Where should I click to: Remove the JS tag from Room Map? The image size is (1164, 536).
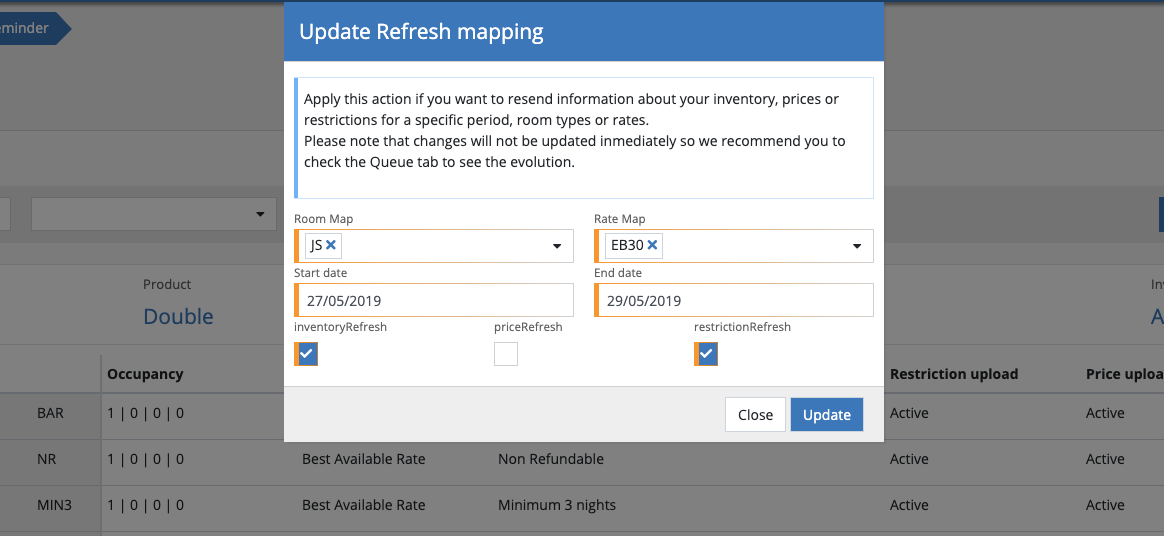click(331, 245)
